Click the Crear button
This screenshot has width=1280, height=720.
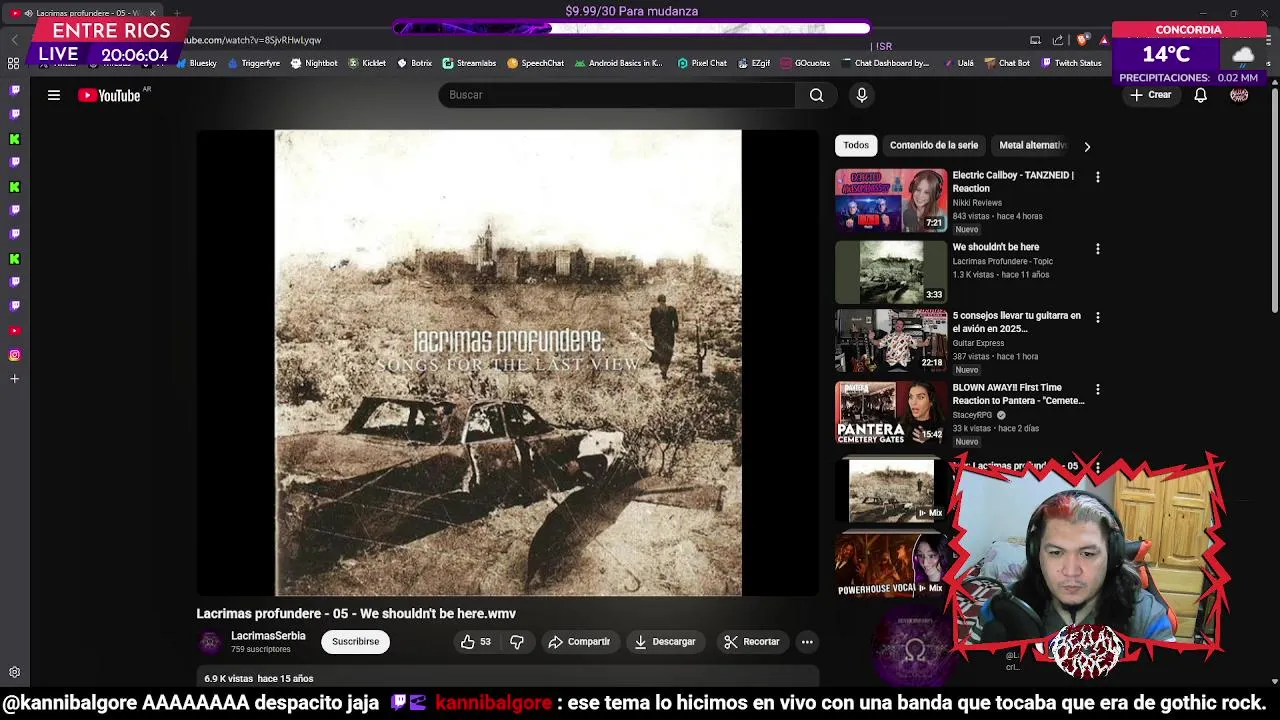(1150, 95)
